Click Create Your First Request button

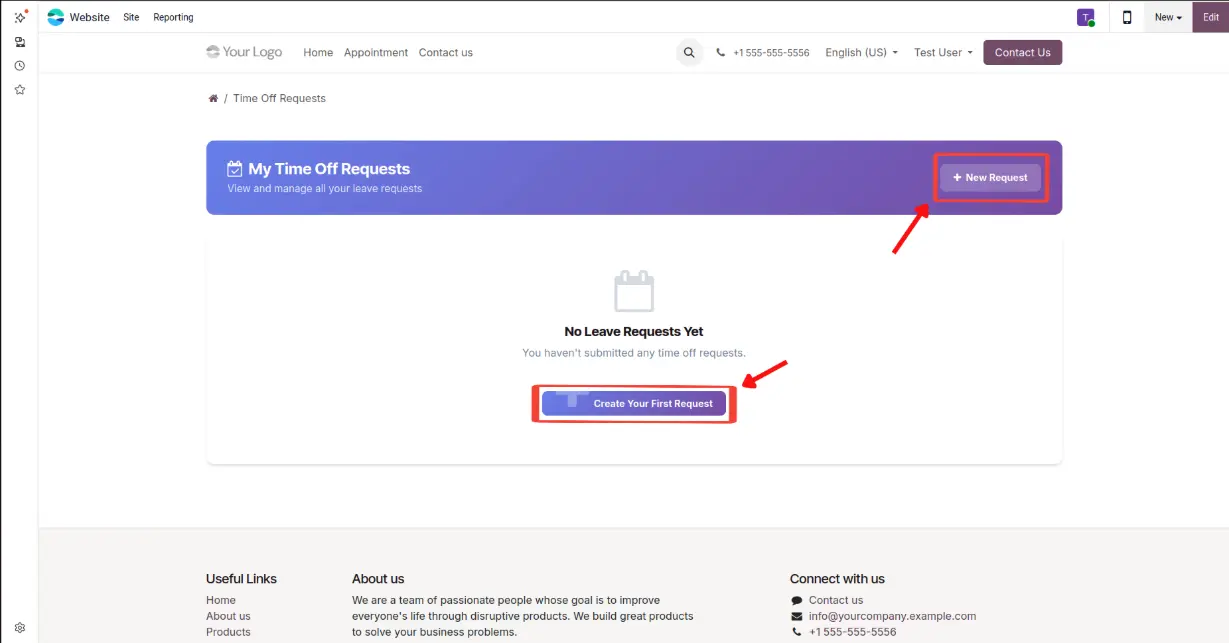coord(634,404)
